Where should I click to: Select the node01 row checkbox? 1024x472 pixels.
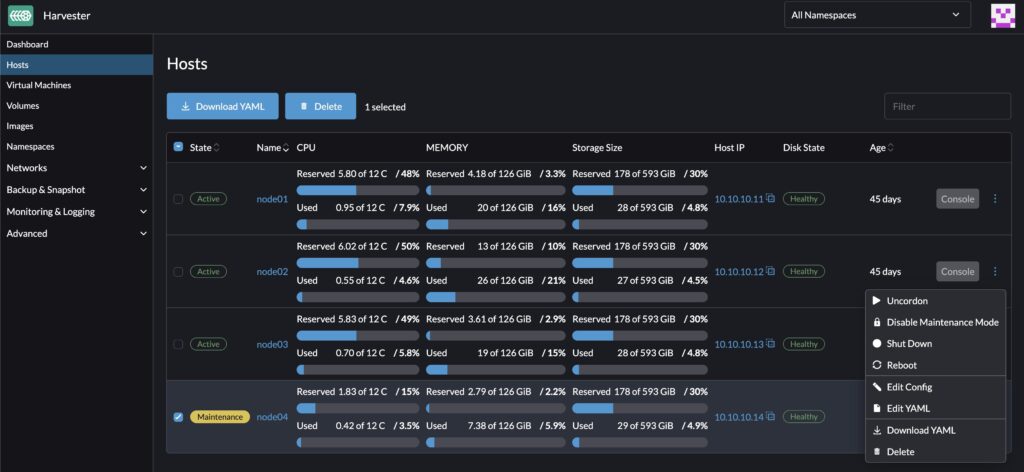tap(178, 199)
